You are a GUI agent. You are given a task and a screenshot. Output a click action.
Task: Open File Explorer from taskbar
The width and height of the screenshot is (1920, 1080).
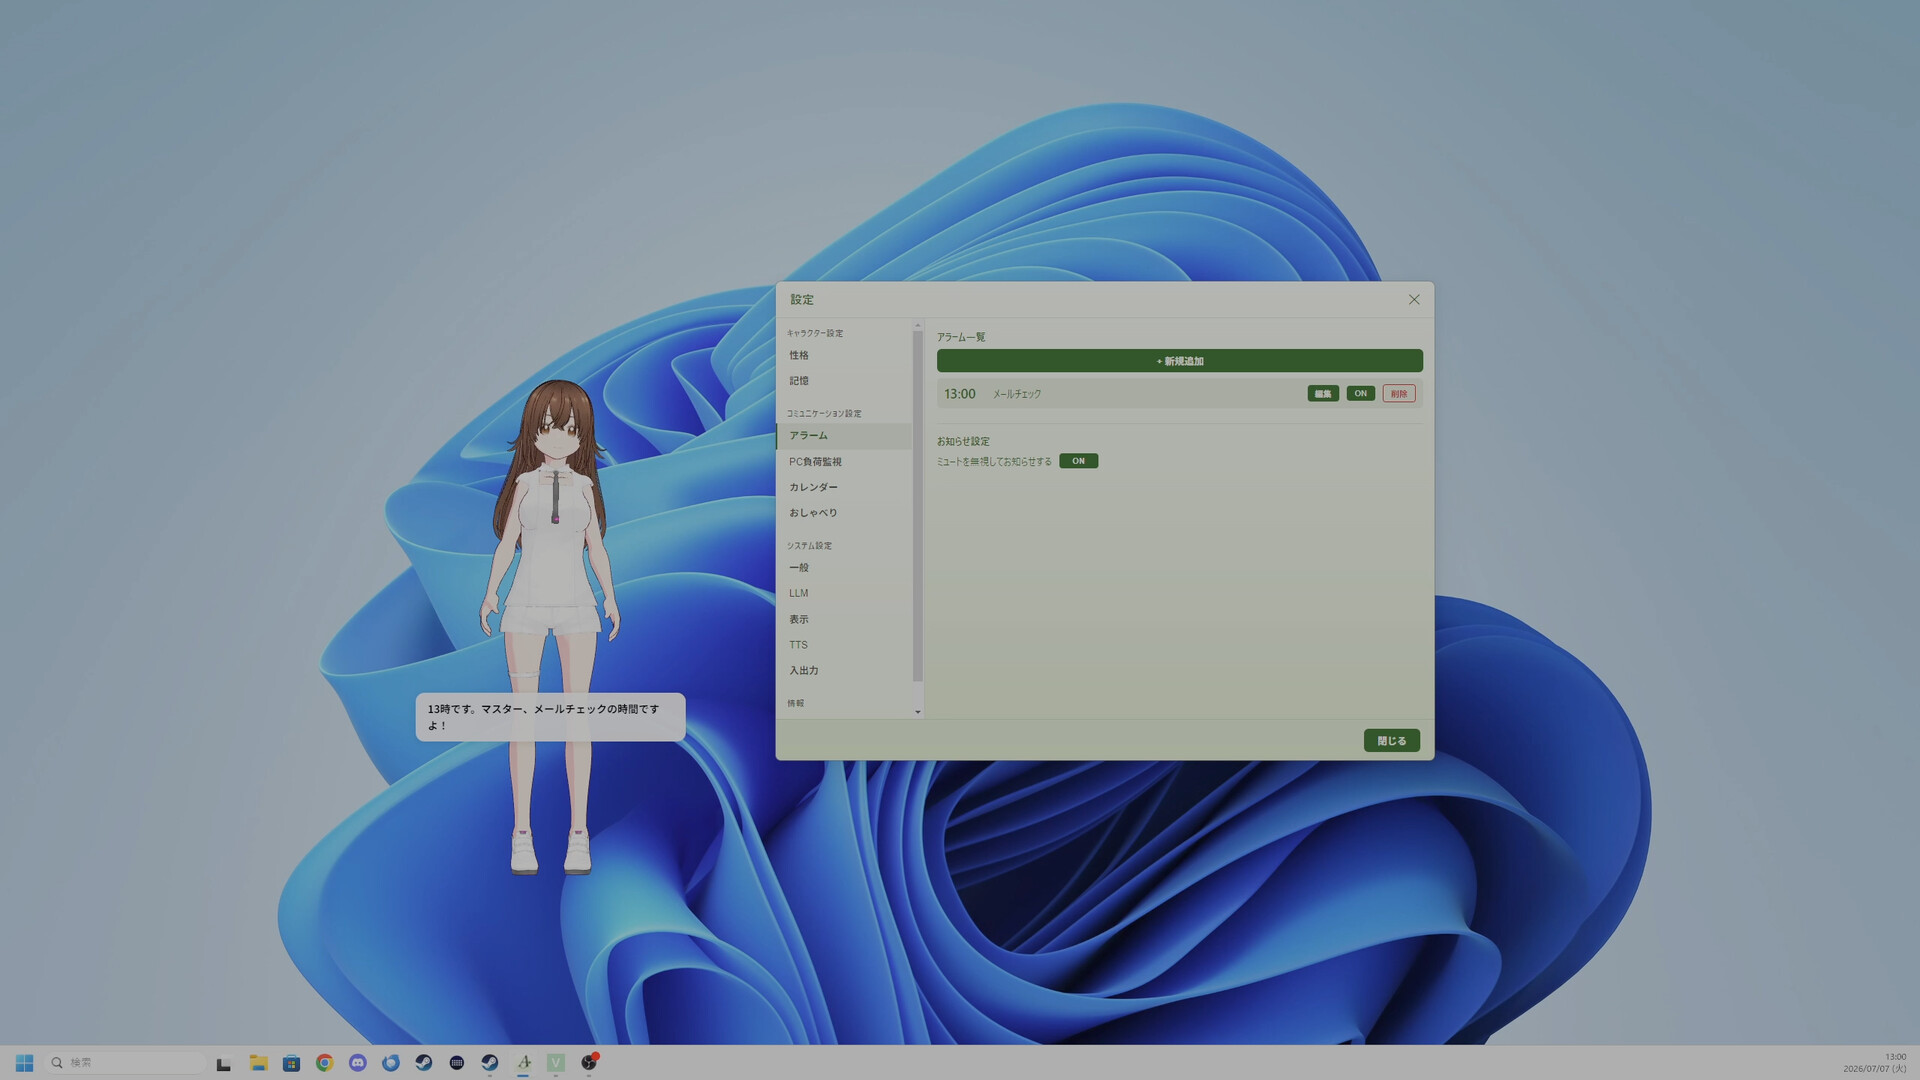click(x=258, y=1063)
